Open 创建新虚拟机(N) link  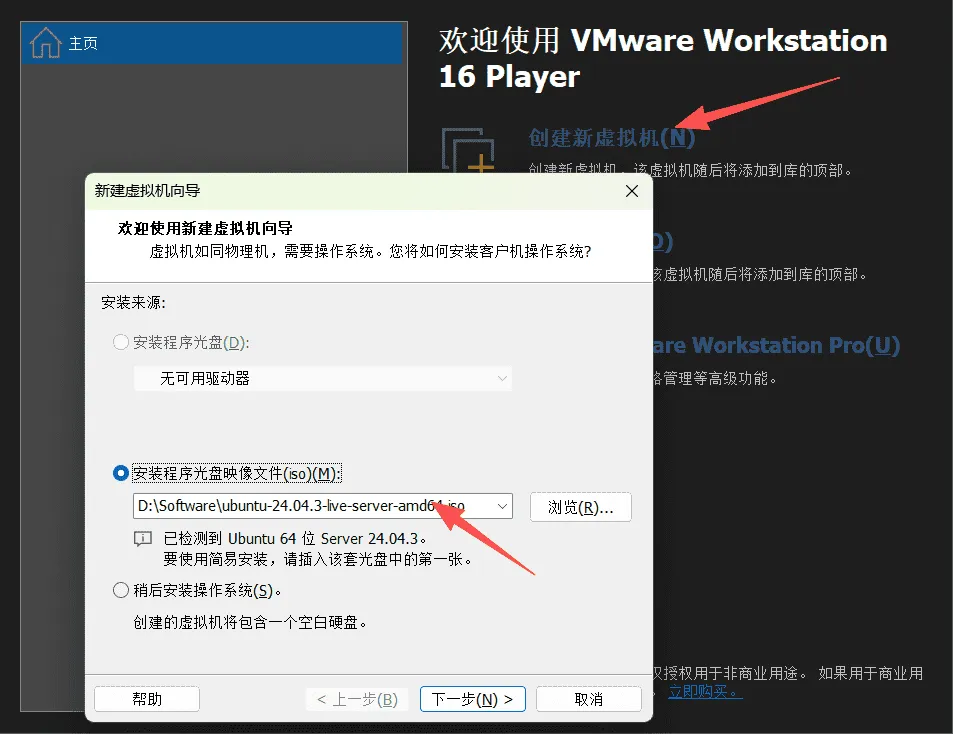click(x=611, y=138)
